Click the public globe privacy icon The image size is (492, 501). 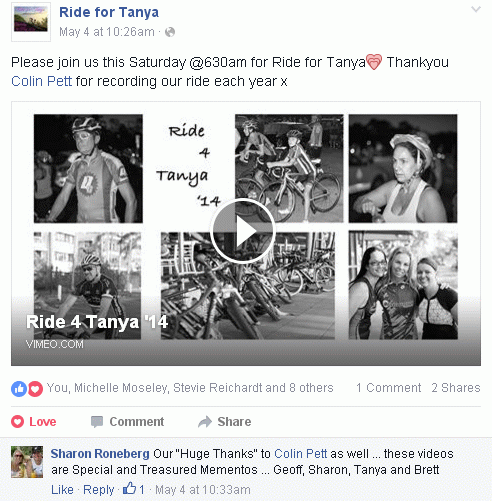(x=170, y=32)
